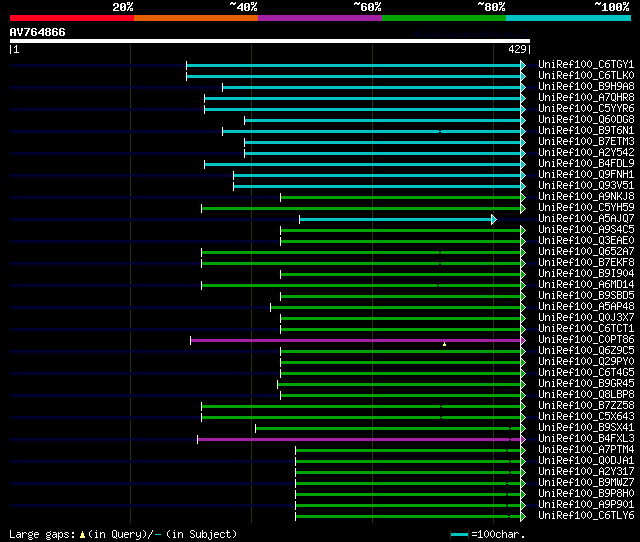Click the UniRef100_Q29PY0 label
This screenshot has width=640, height=542.
pyautogui.click(x=586, y=362)
